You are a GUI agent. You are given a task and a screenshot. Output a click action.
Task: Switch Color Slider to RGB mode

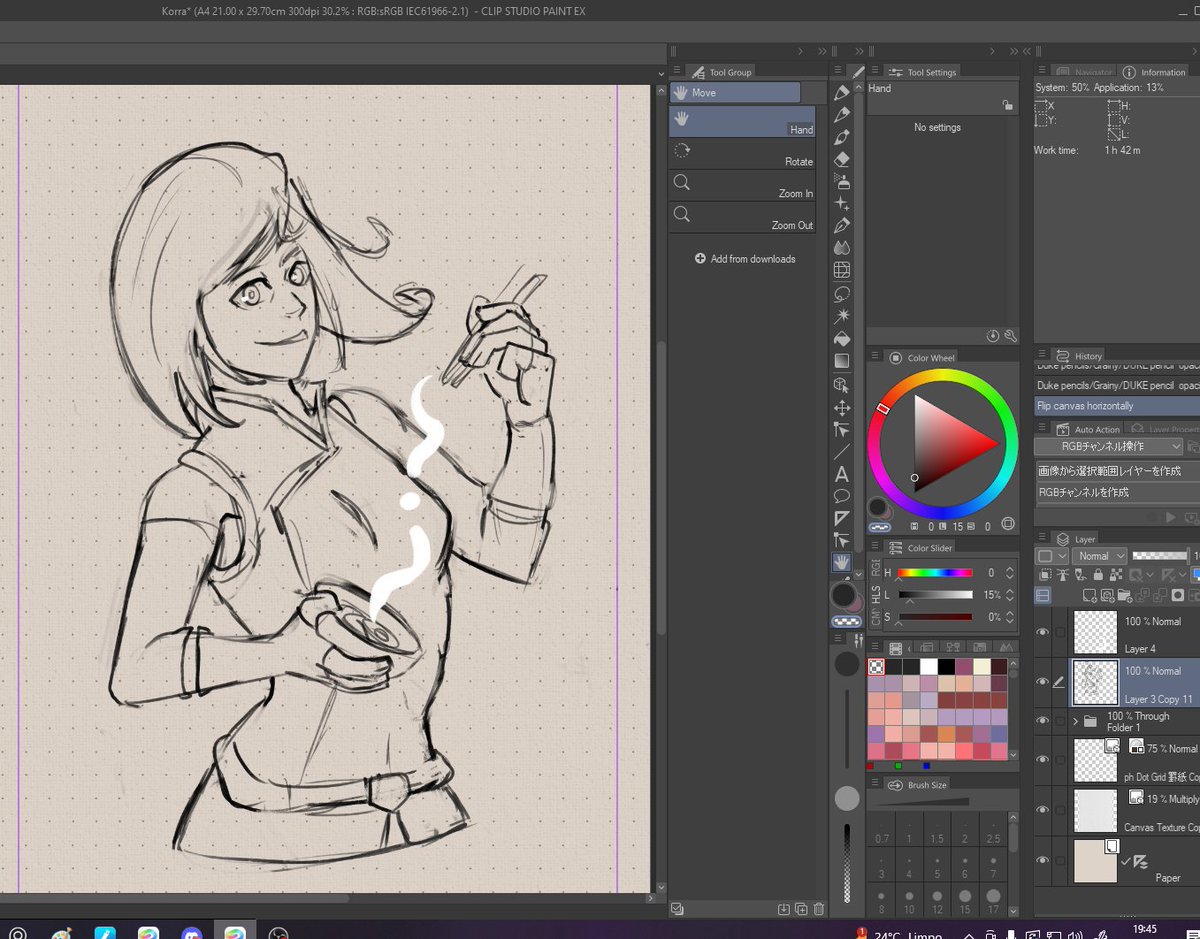coord(877,568)
